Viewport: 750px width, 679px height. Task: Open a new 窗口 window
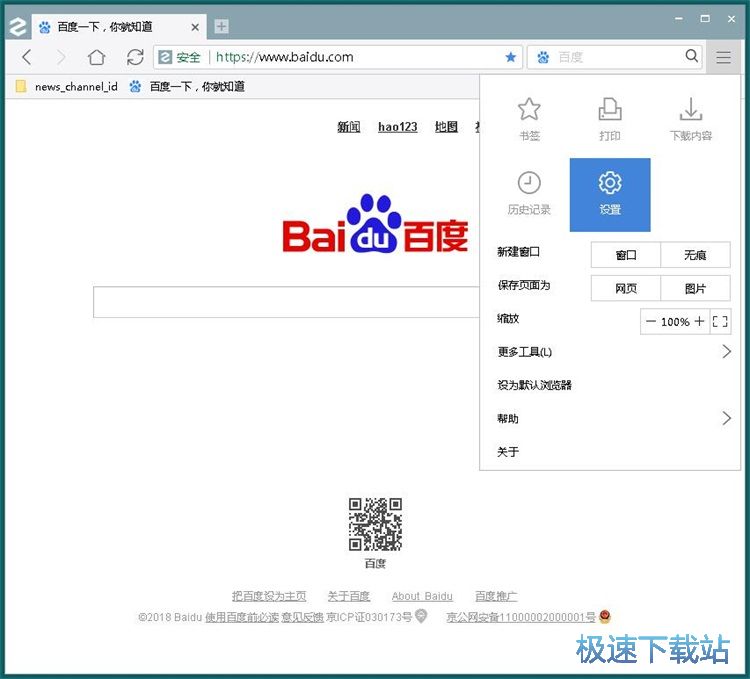626,255
